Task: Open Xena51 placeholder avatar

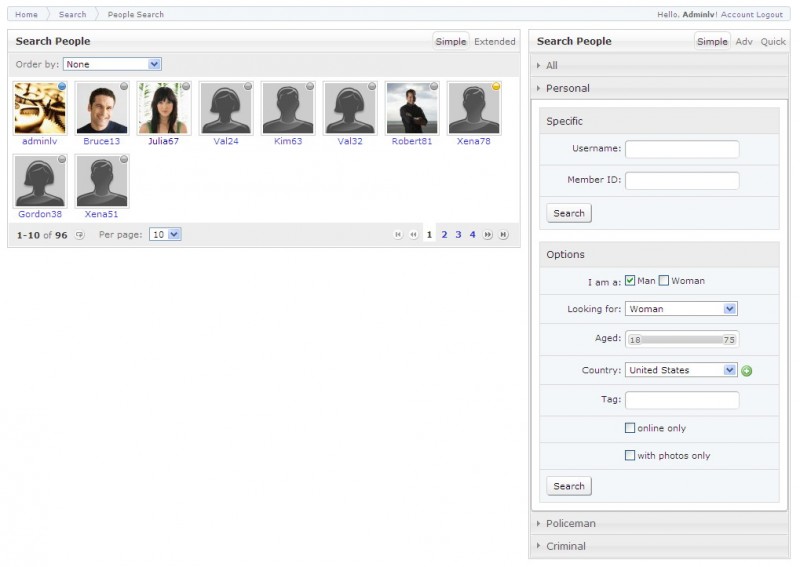Action: 102,181
